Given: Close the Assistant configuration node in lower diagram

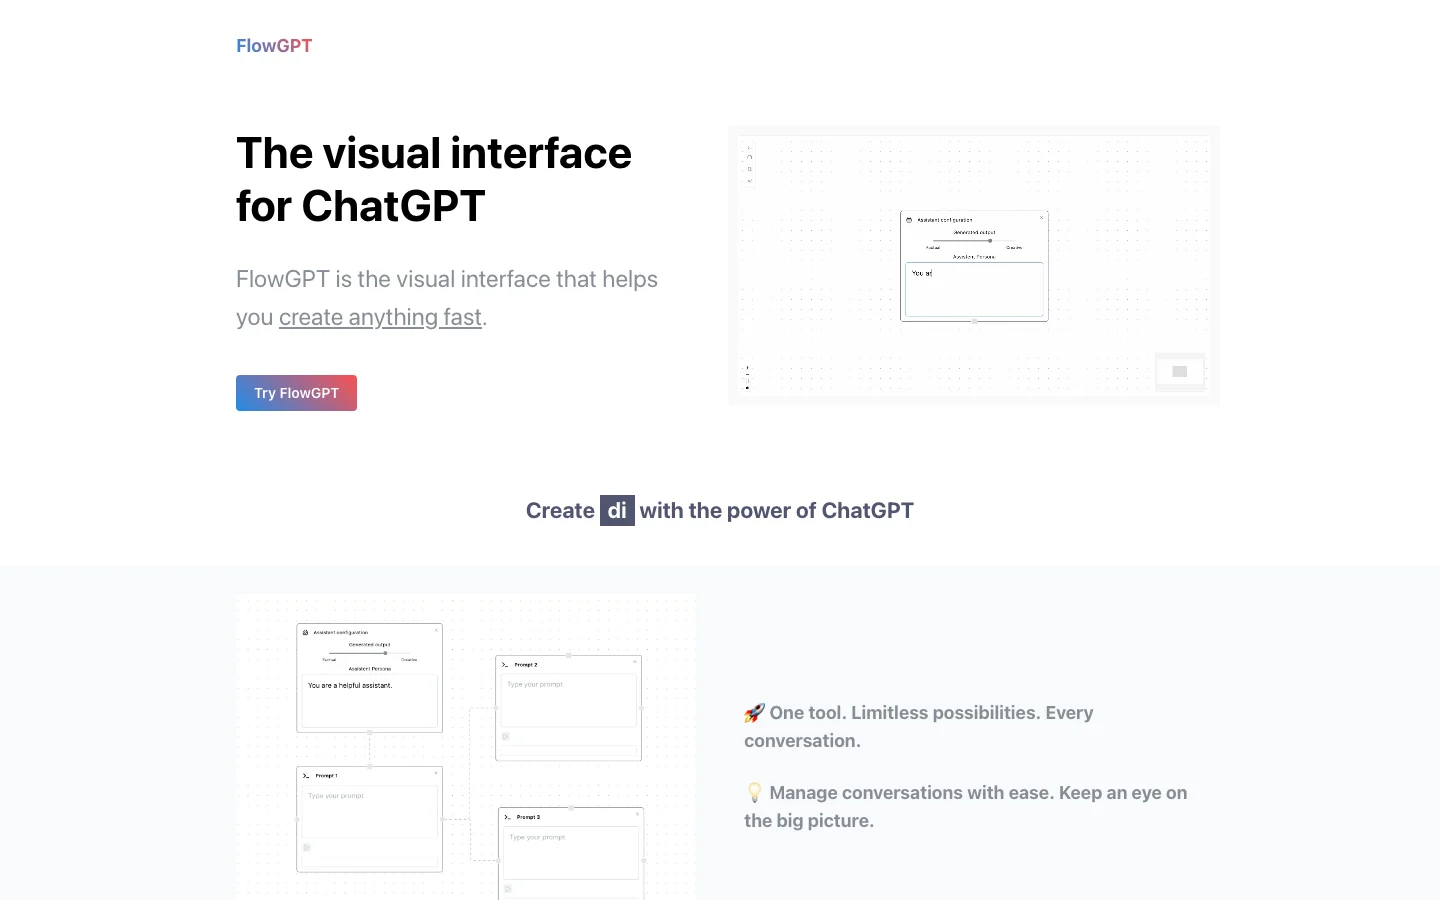Looking at the screenshot, I should point(436,630).
